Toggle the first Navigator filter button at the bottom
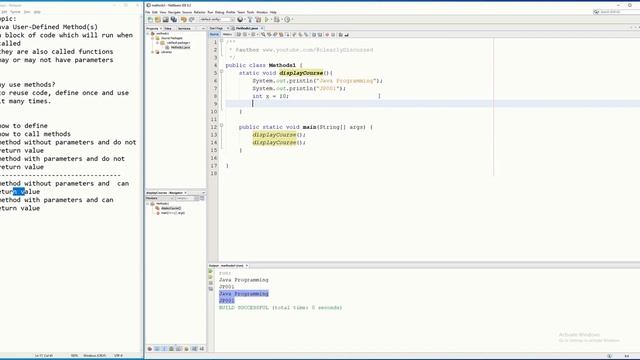 click(150, 349)
